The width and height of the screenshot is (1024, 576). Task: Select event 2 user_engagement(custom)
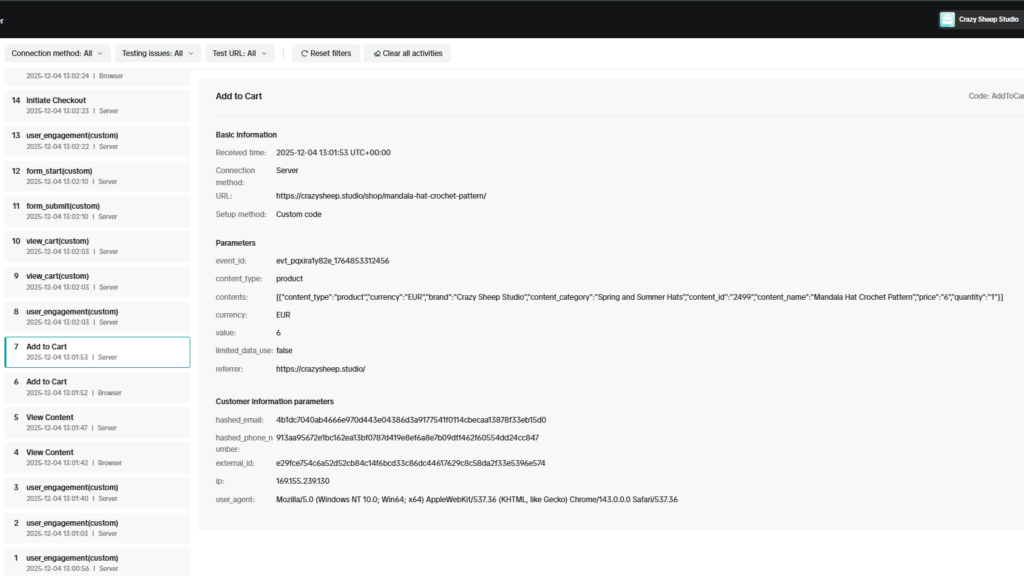pos(97,528)
